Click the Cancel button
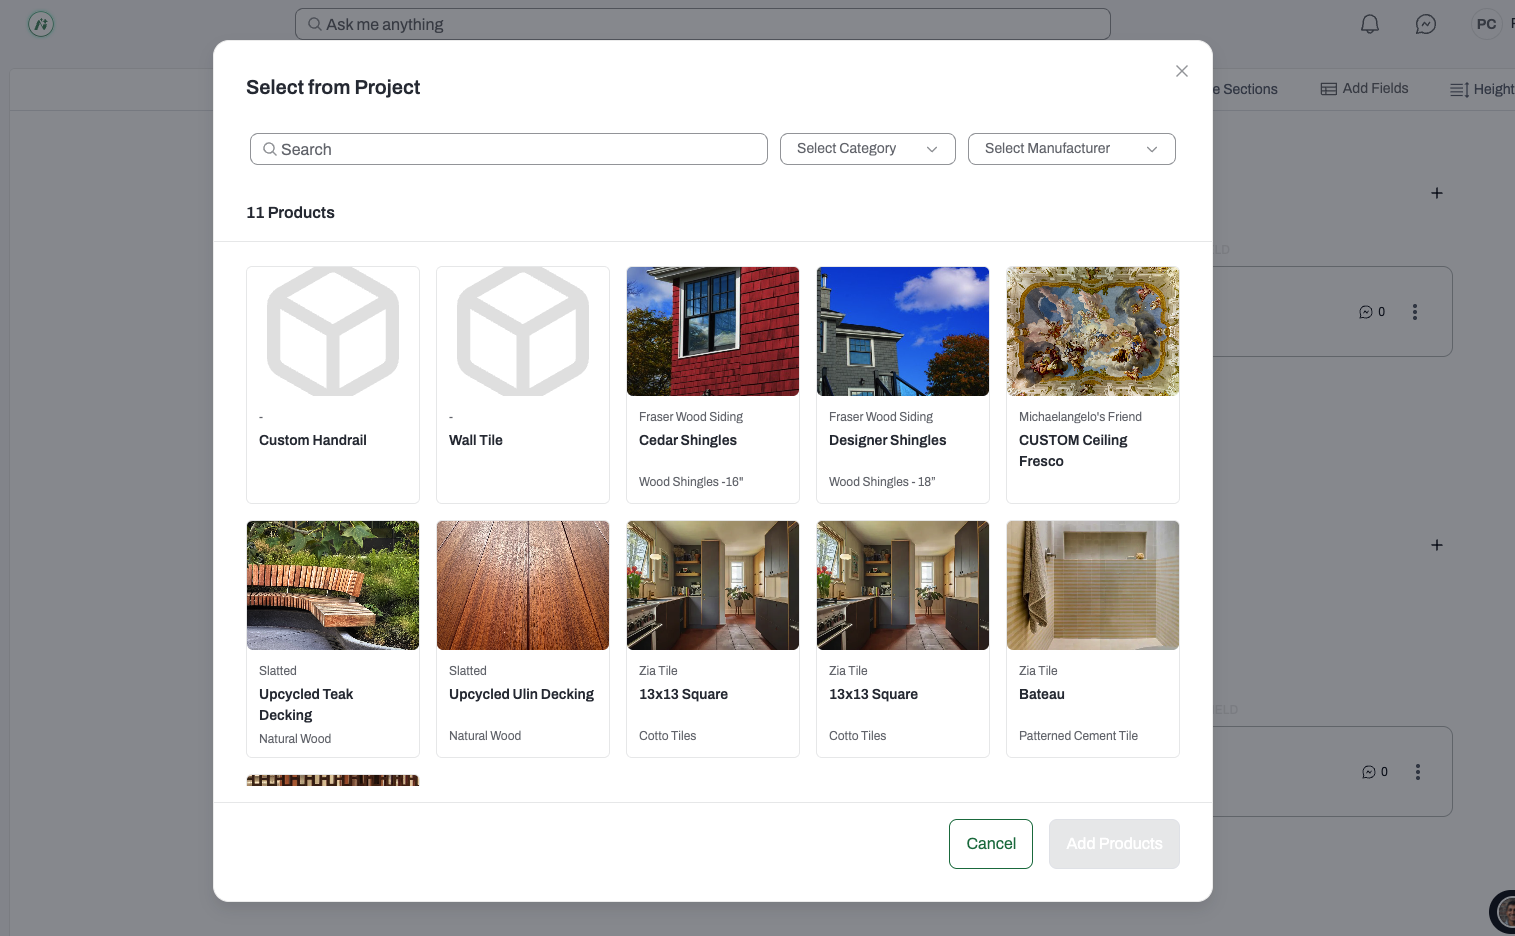This screenshot has width=1515, height=936. (991, 844)
